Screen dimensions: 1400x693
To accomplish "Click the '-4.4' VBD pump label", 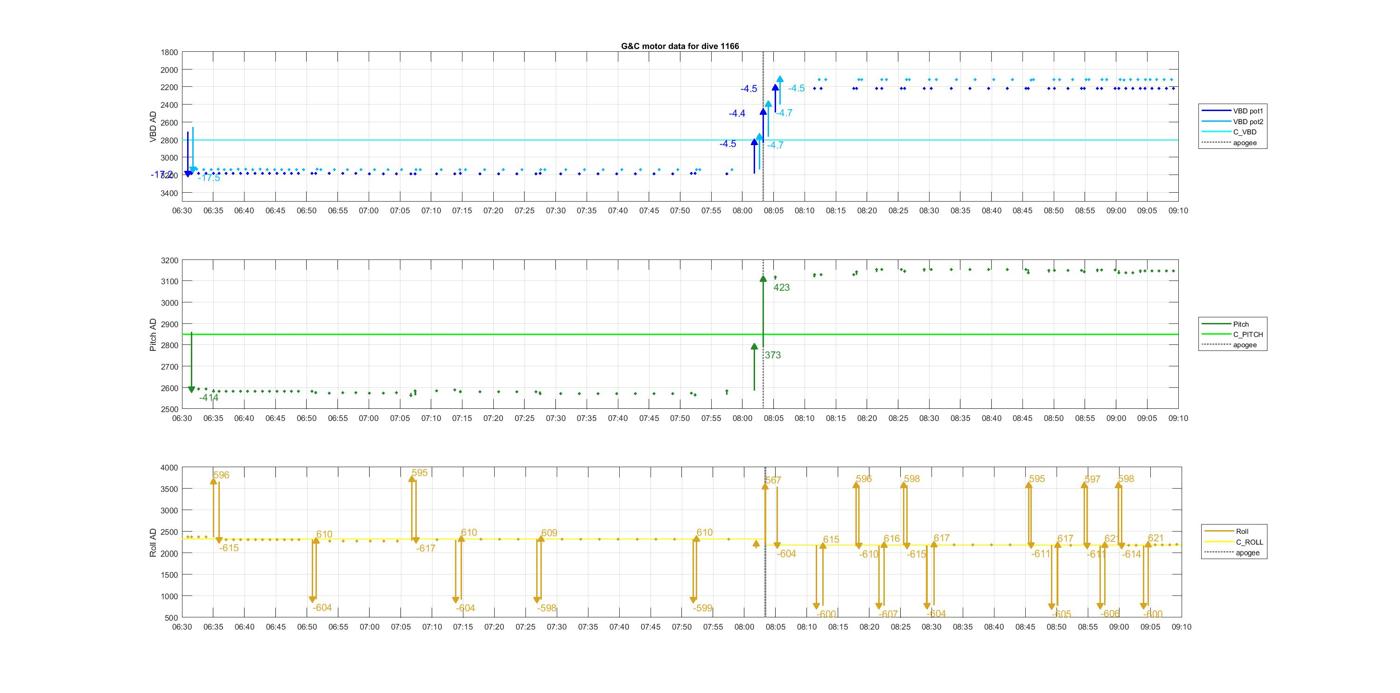I will (x=737, y=114).
